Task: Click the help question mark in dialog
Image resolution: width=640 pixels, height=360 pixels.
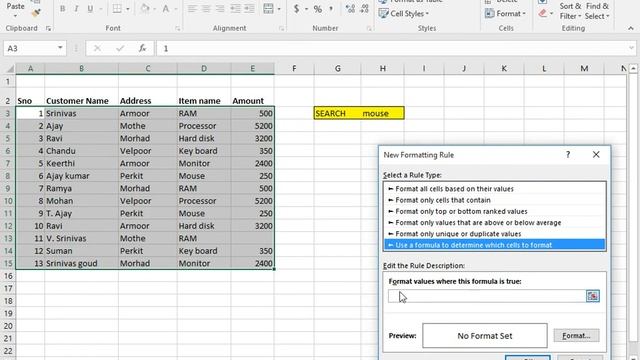Action: (568, 155)
